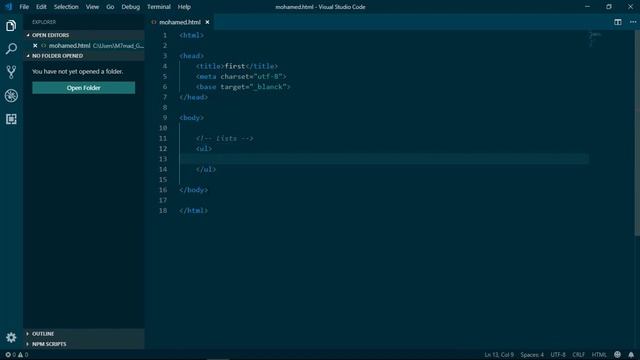Open the Extensions view icon

coord(11,119)
